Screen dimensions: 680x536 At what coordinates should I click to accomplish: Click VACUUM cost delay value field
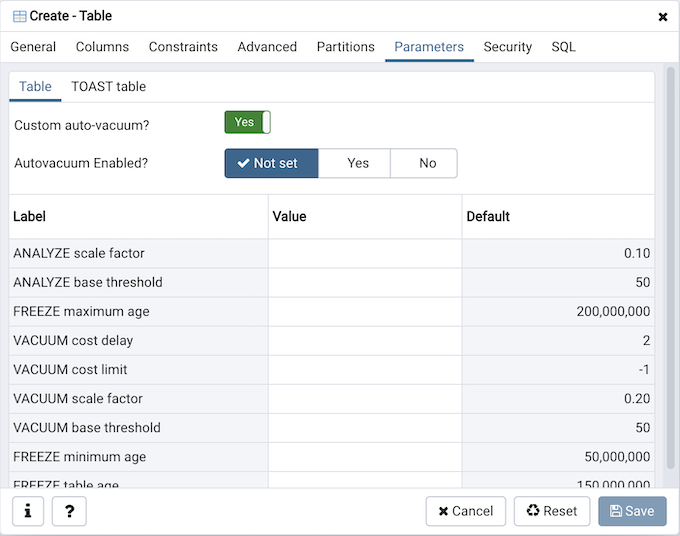click(365, 340)
